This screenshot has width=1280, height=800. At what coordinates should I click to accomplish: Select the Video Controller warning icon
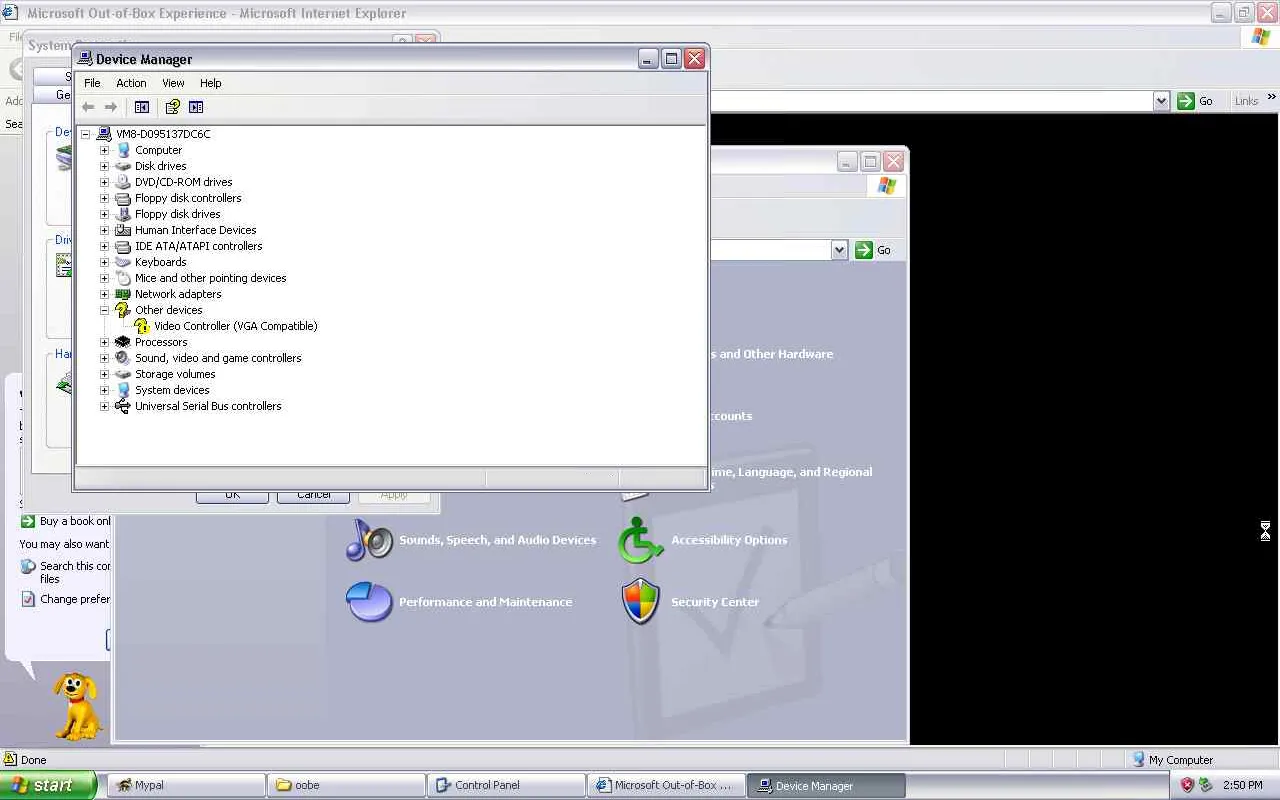(x=142, y=326)
